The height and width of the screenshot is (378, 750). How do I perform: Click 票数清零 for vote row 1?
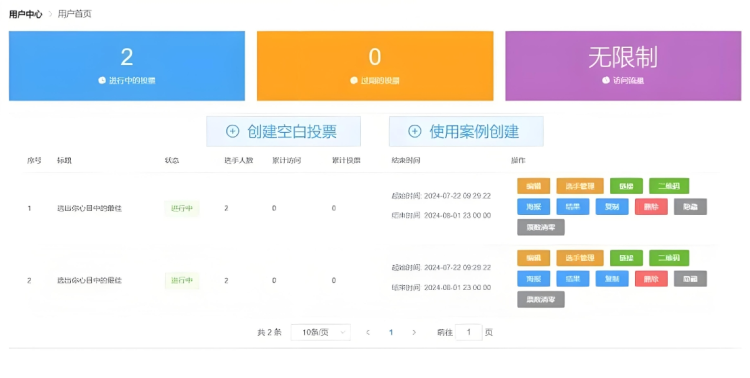pyautogui.click(x=540, y=227)
